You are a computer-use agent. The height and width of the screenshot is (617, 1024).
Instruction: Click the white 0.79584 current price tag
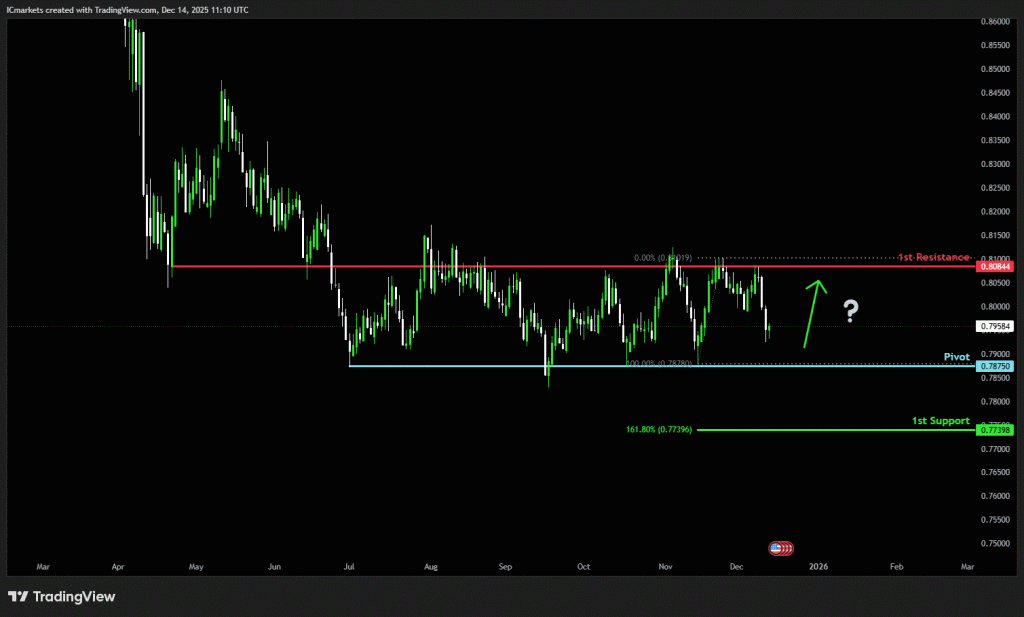[x=995, y=326]
